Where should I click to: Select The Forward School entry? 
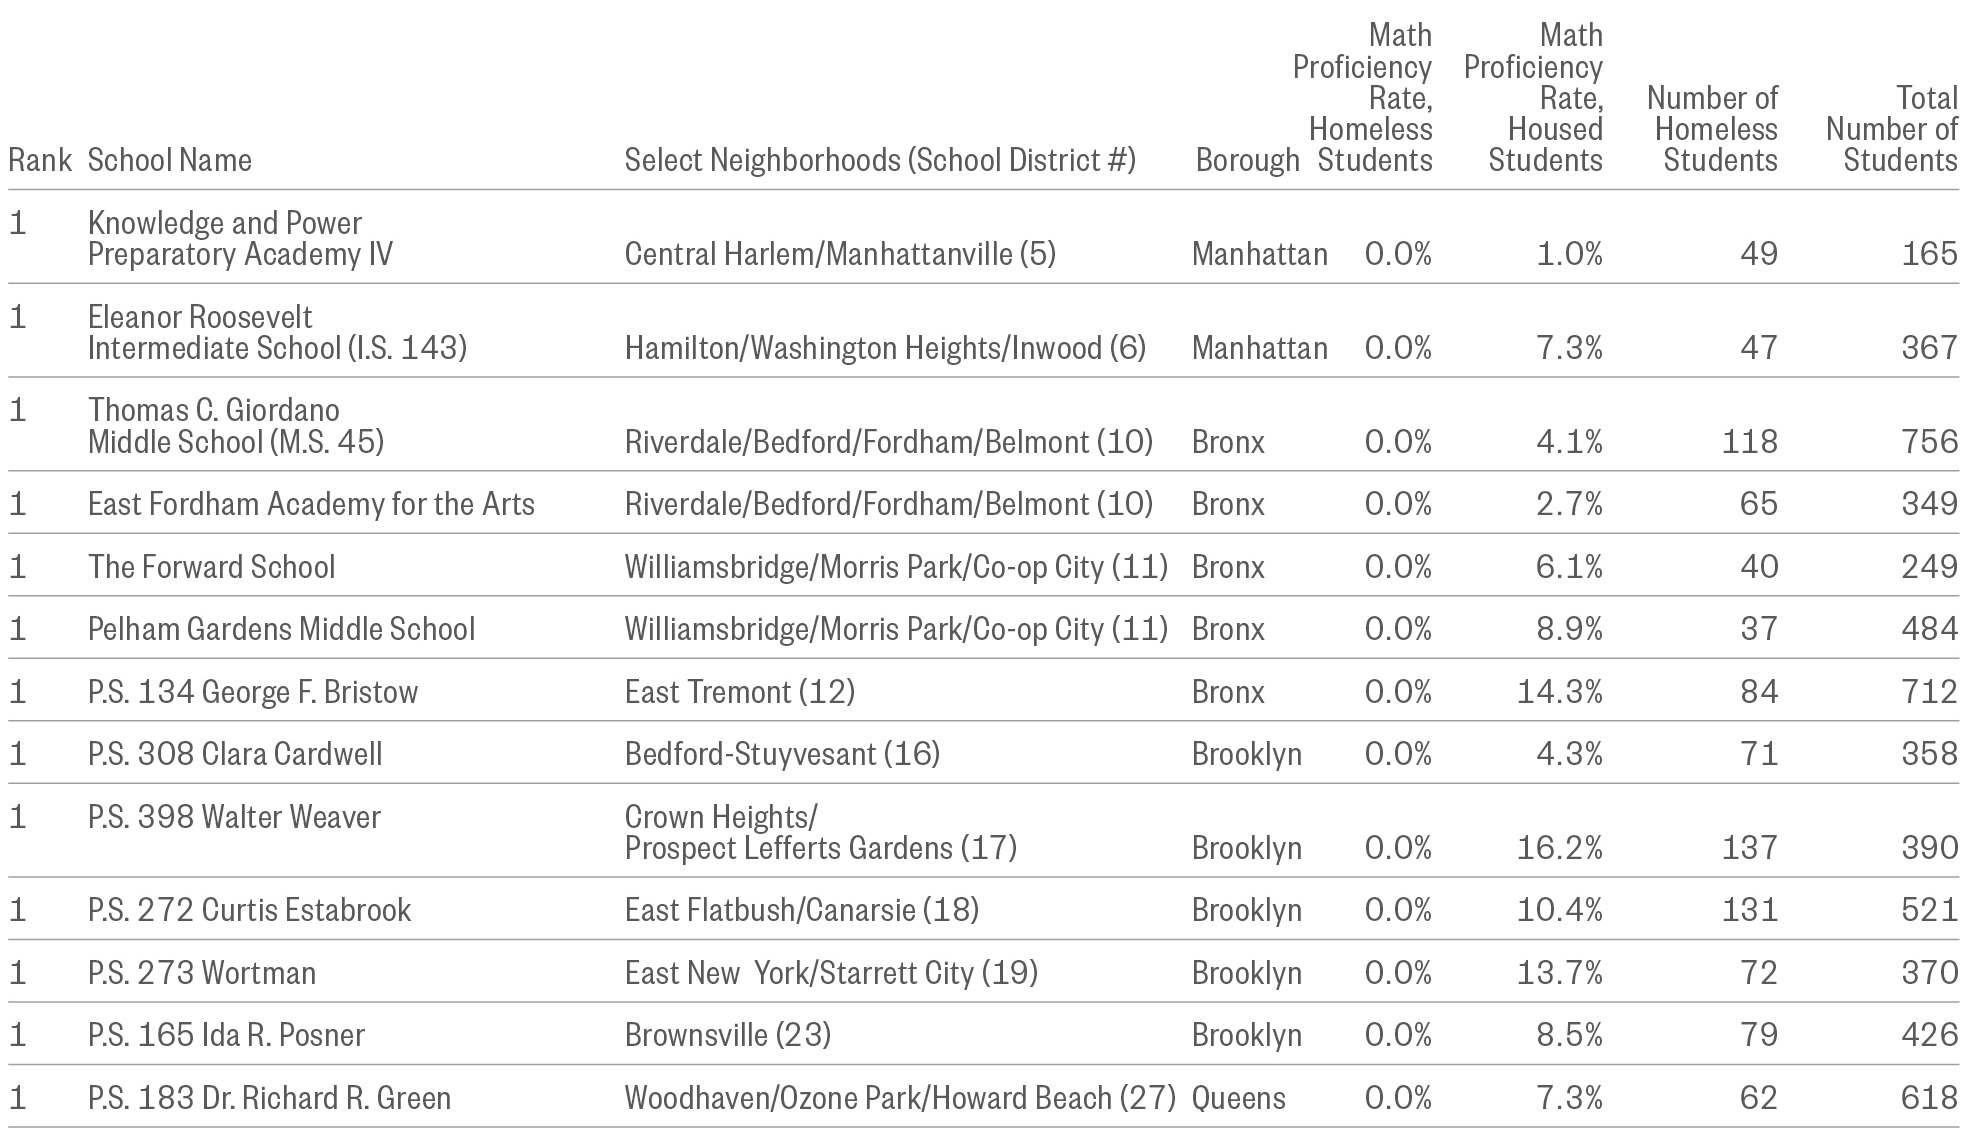[x=211, y=567]
